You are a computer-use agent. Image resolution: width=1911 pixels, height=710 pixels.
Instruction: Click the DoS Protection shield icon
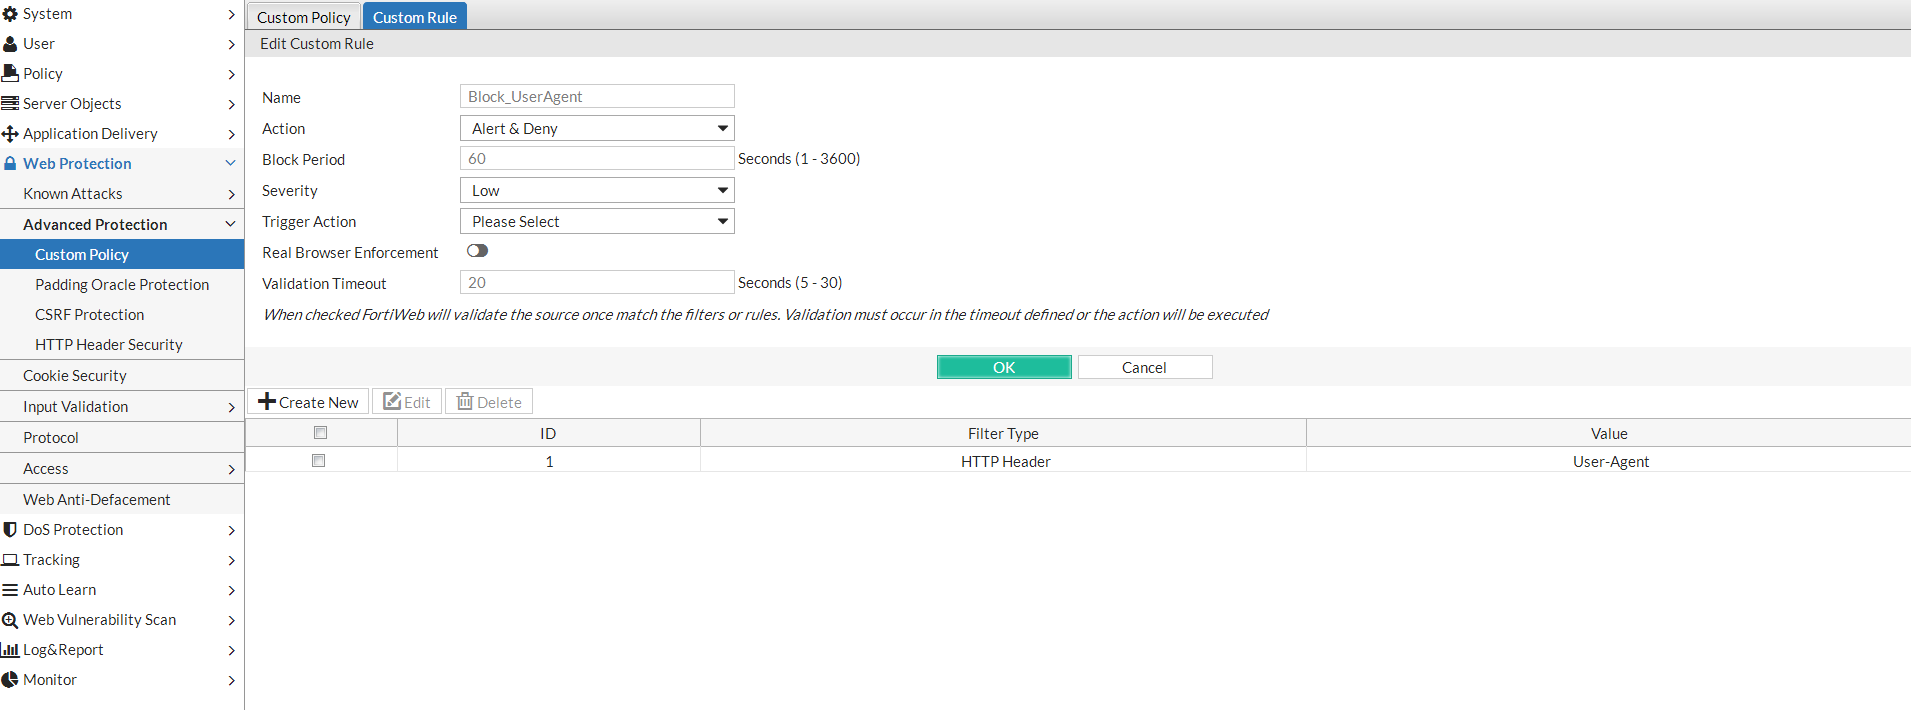pyautogui.click(x=11, y=530)
